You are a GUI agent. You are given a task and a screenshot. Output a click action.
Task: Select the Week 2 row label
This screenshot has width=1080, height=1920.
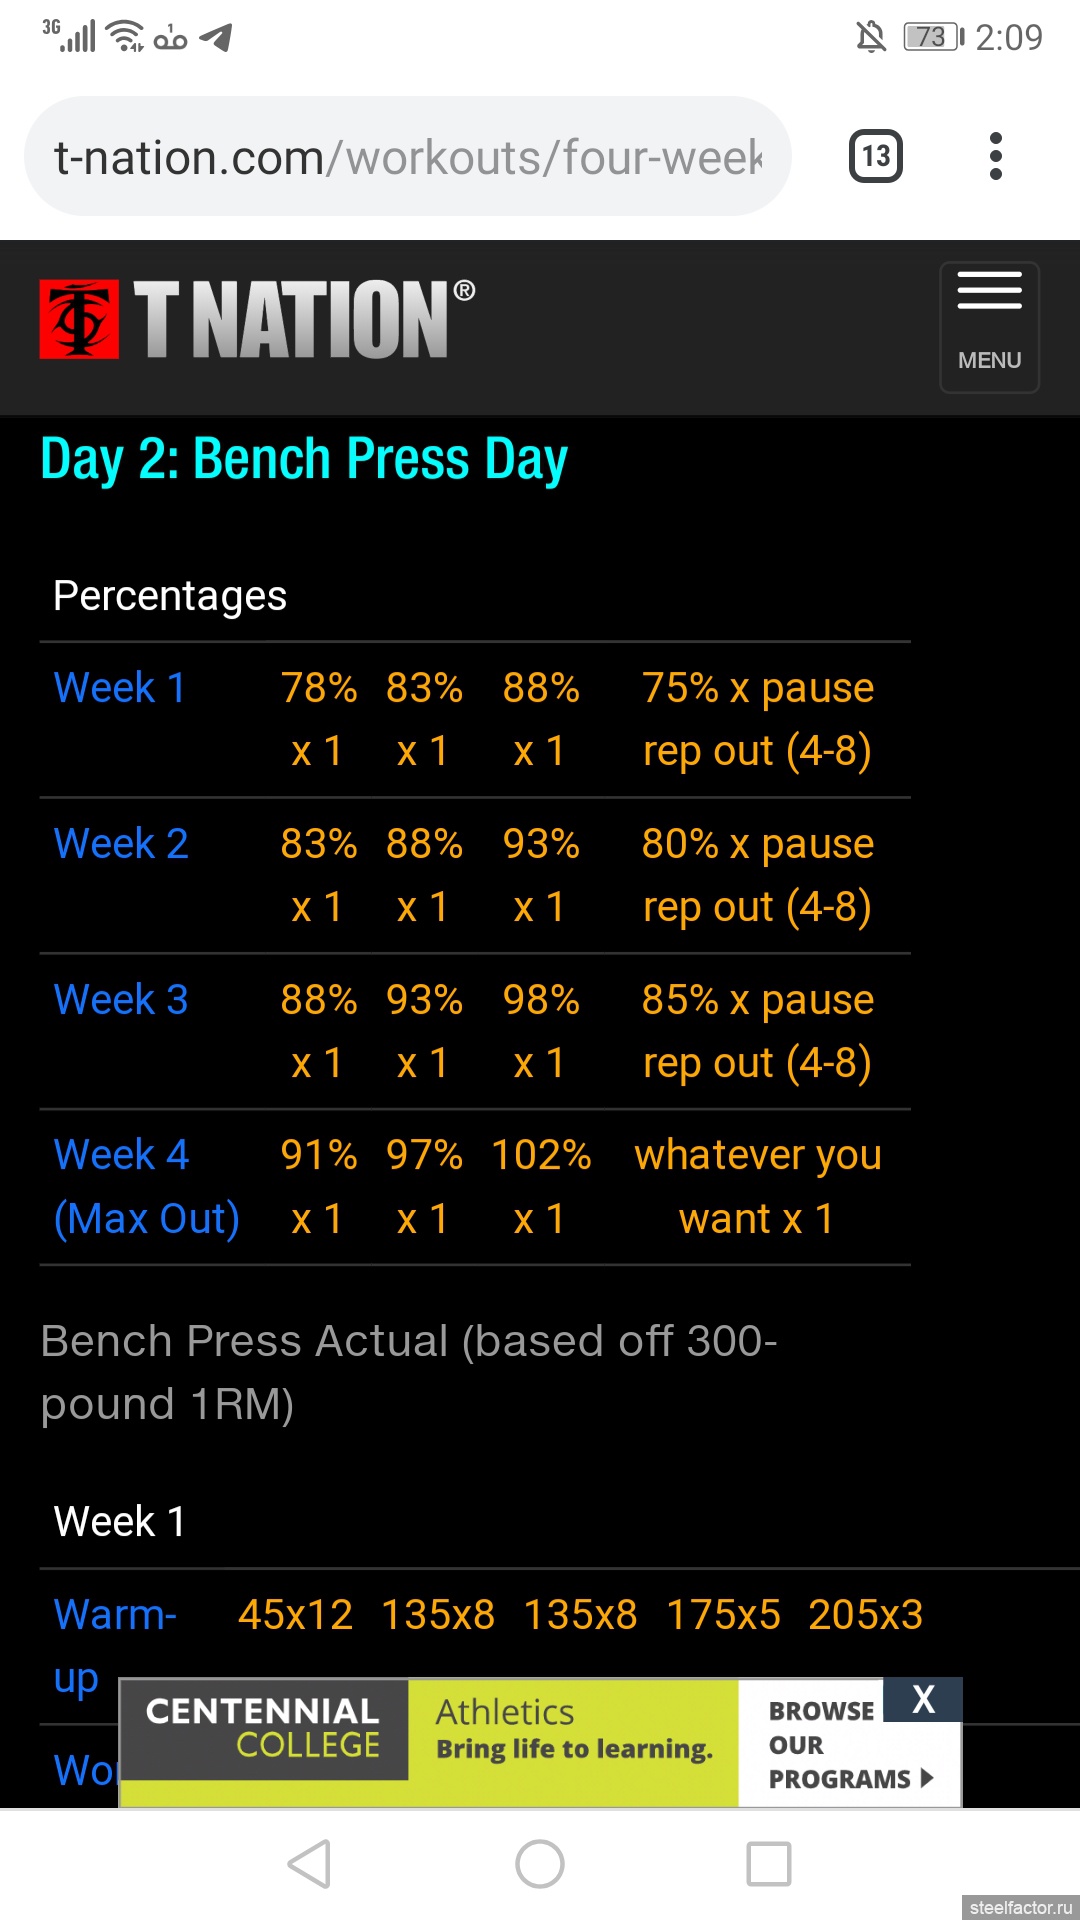(121, 844)
